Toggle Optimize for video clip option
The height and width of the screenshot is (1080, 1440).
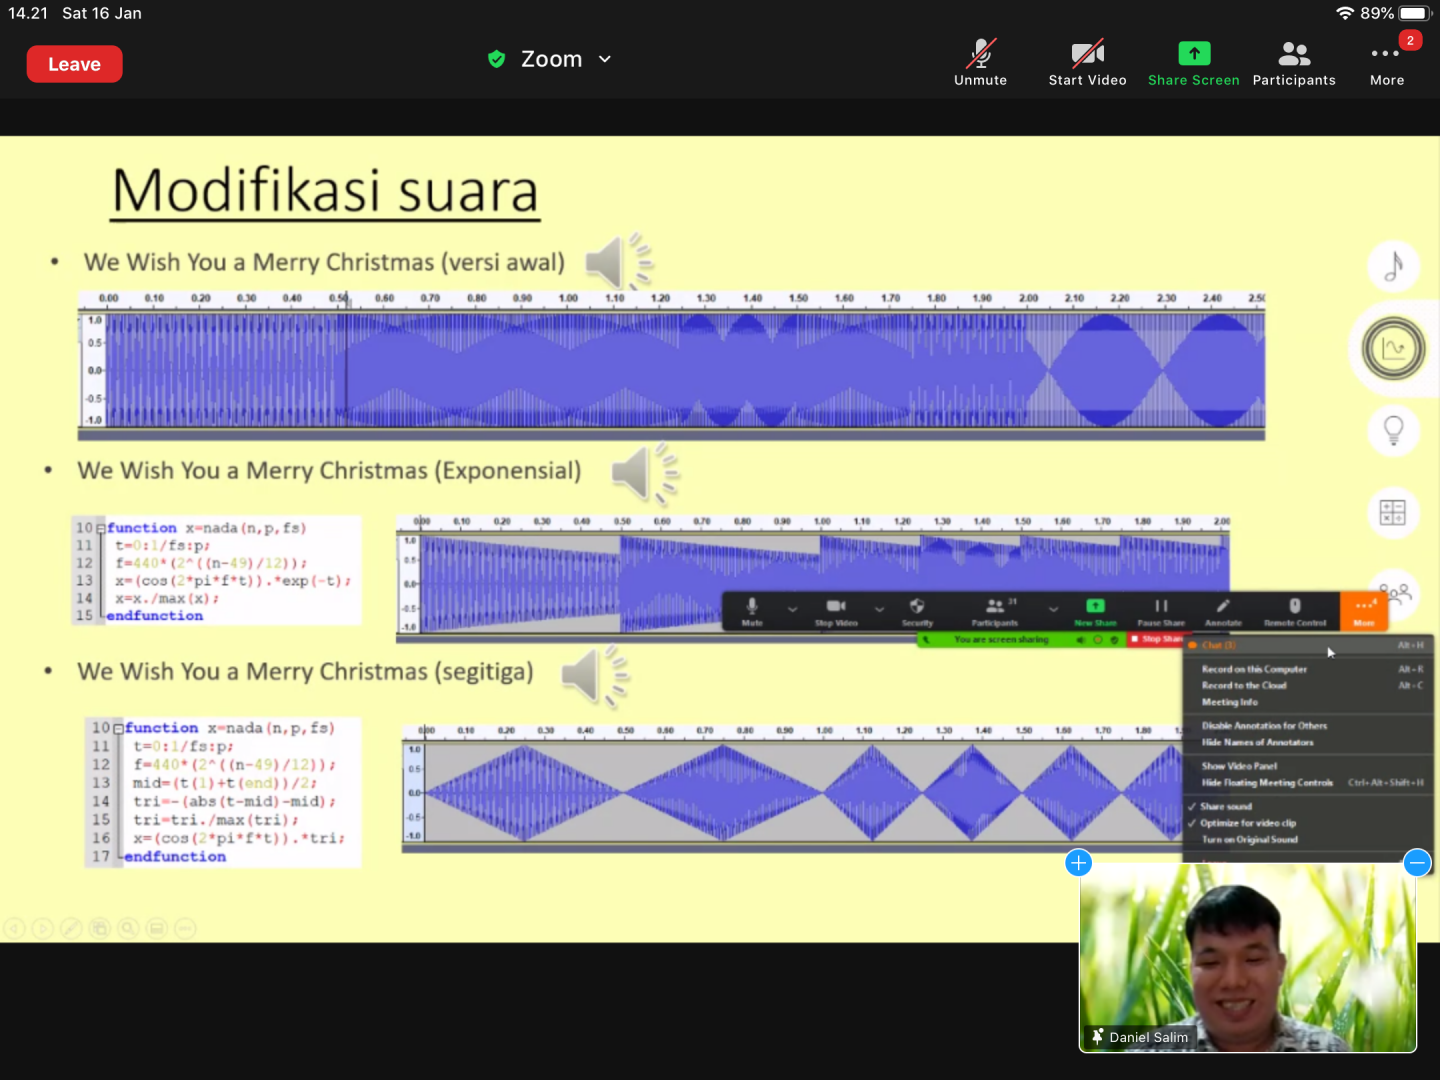pyautogui.click(x=1247, y=823)
